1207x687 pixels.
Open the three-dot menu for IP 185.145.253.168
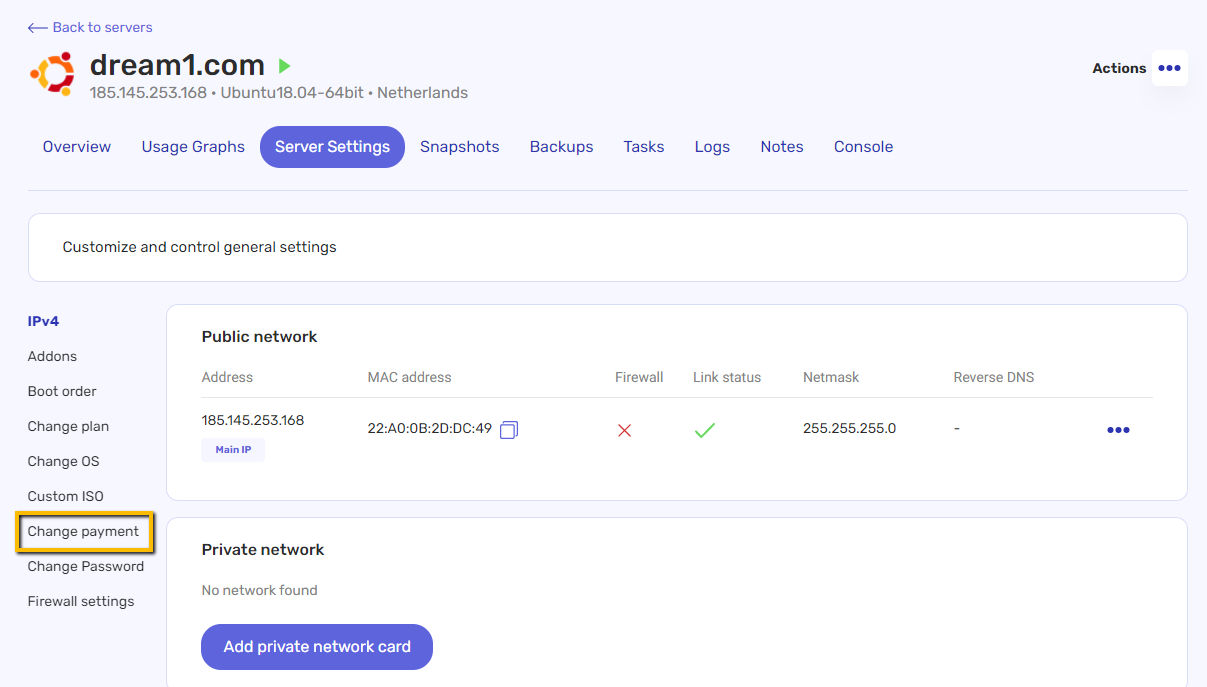1118,430
